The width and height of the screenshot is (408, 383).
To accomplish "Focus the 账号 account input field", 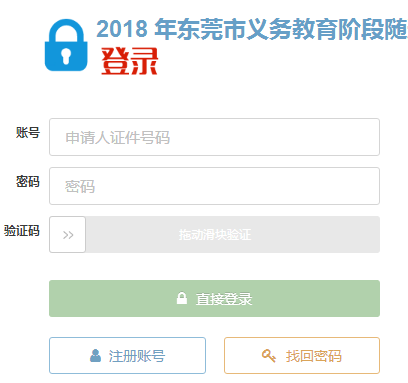I will pos(214,137).
